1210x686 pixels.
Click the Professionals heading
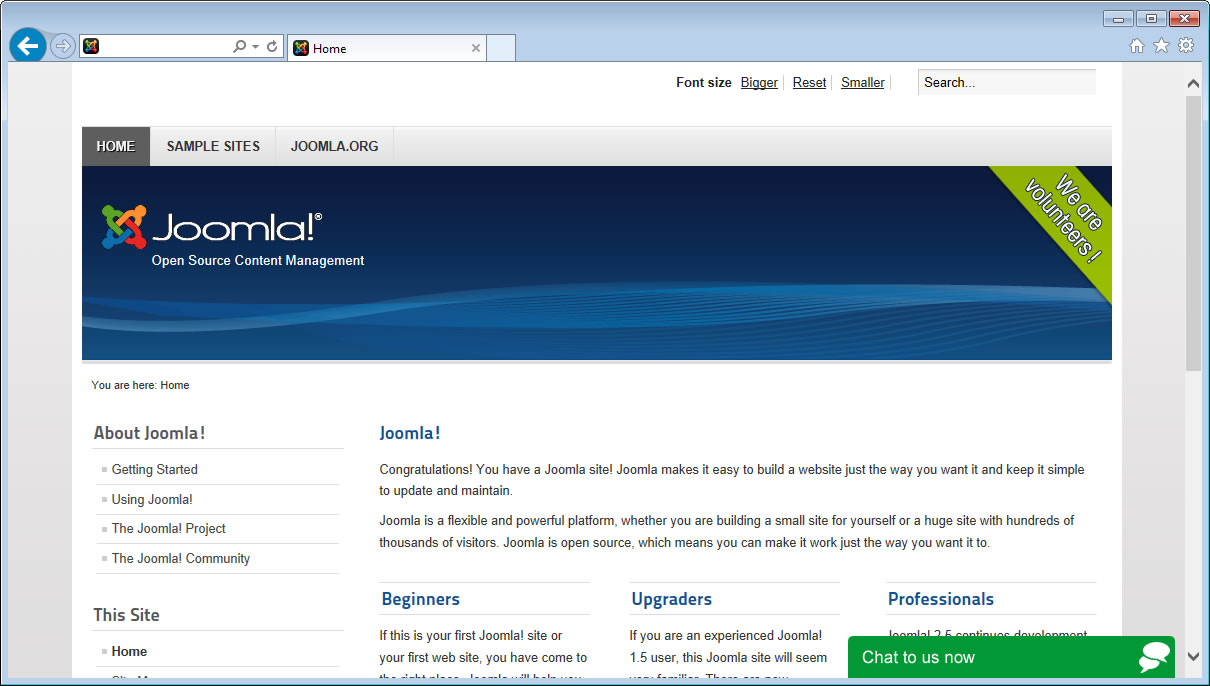coord(941,599)
